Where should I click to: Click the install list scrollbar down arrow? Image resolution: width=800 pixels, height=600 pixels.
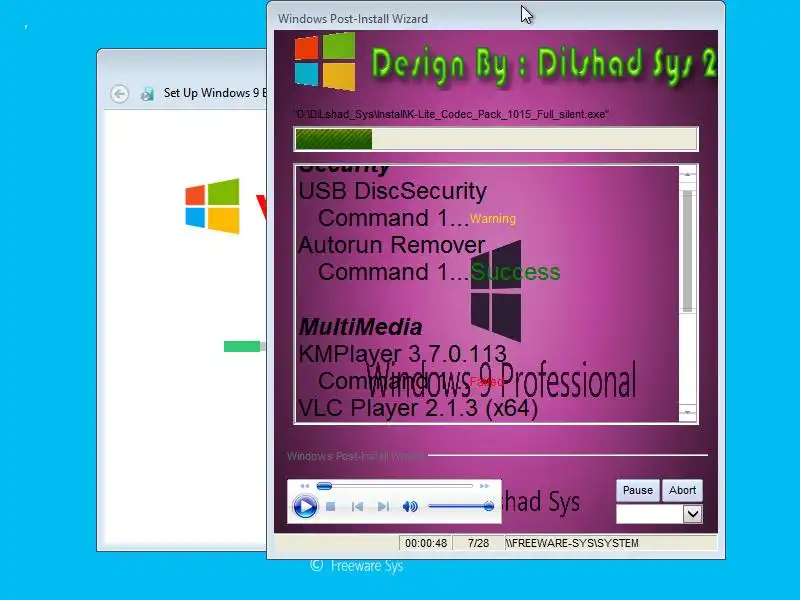[688, 412]
